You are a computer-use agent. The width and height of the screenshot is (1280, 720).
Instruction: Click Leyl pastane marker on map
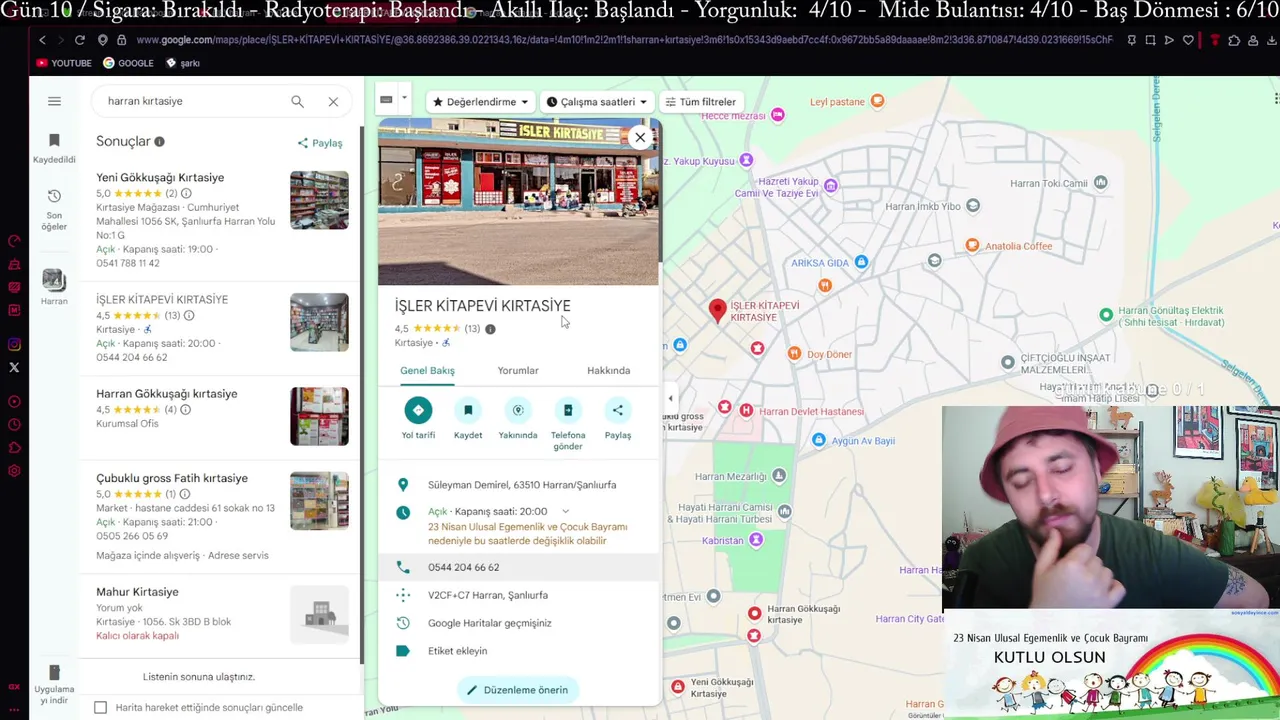(x=877, y=101)
